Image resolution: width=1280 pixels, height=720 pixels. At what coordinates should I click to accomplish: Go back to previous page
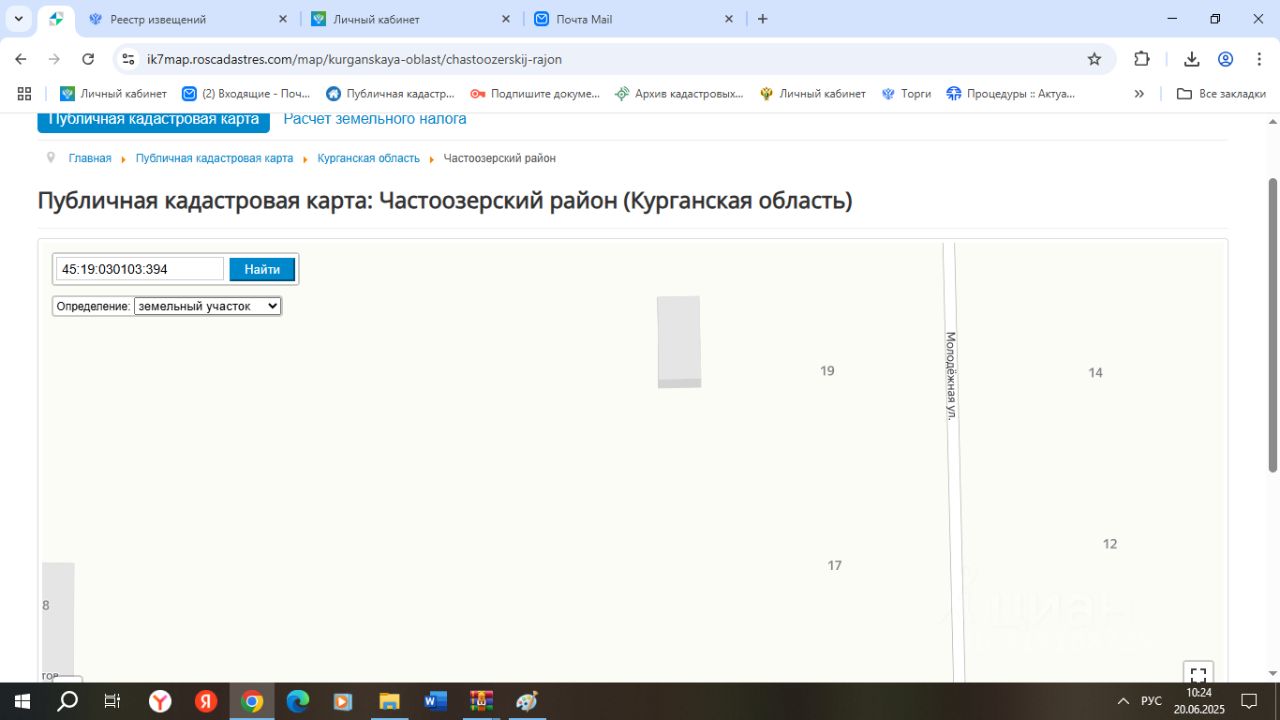click(21, 59)
